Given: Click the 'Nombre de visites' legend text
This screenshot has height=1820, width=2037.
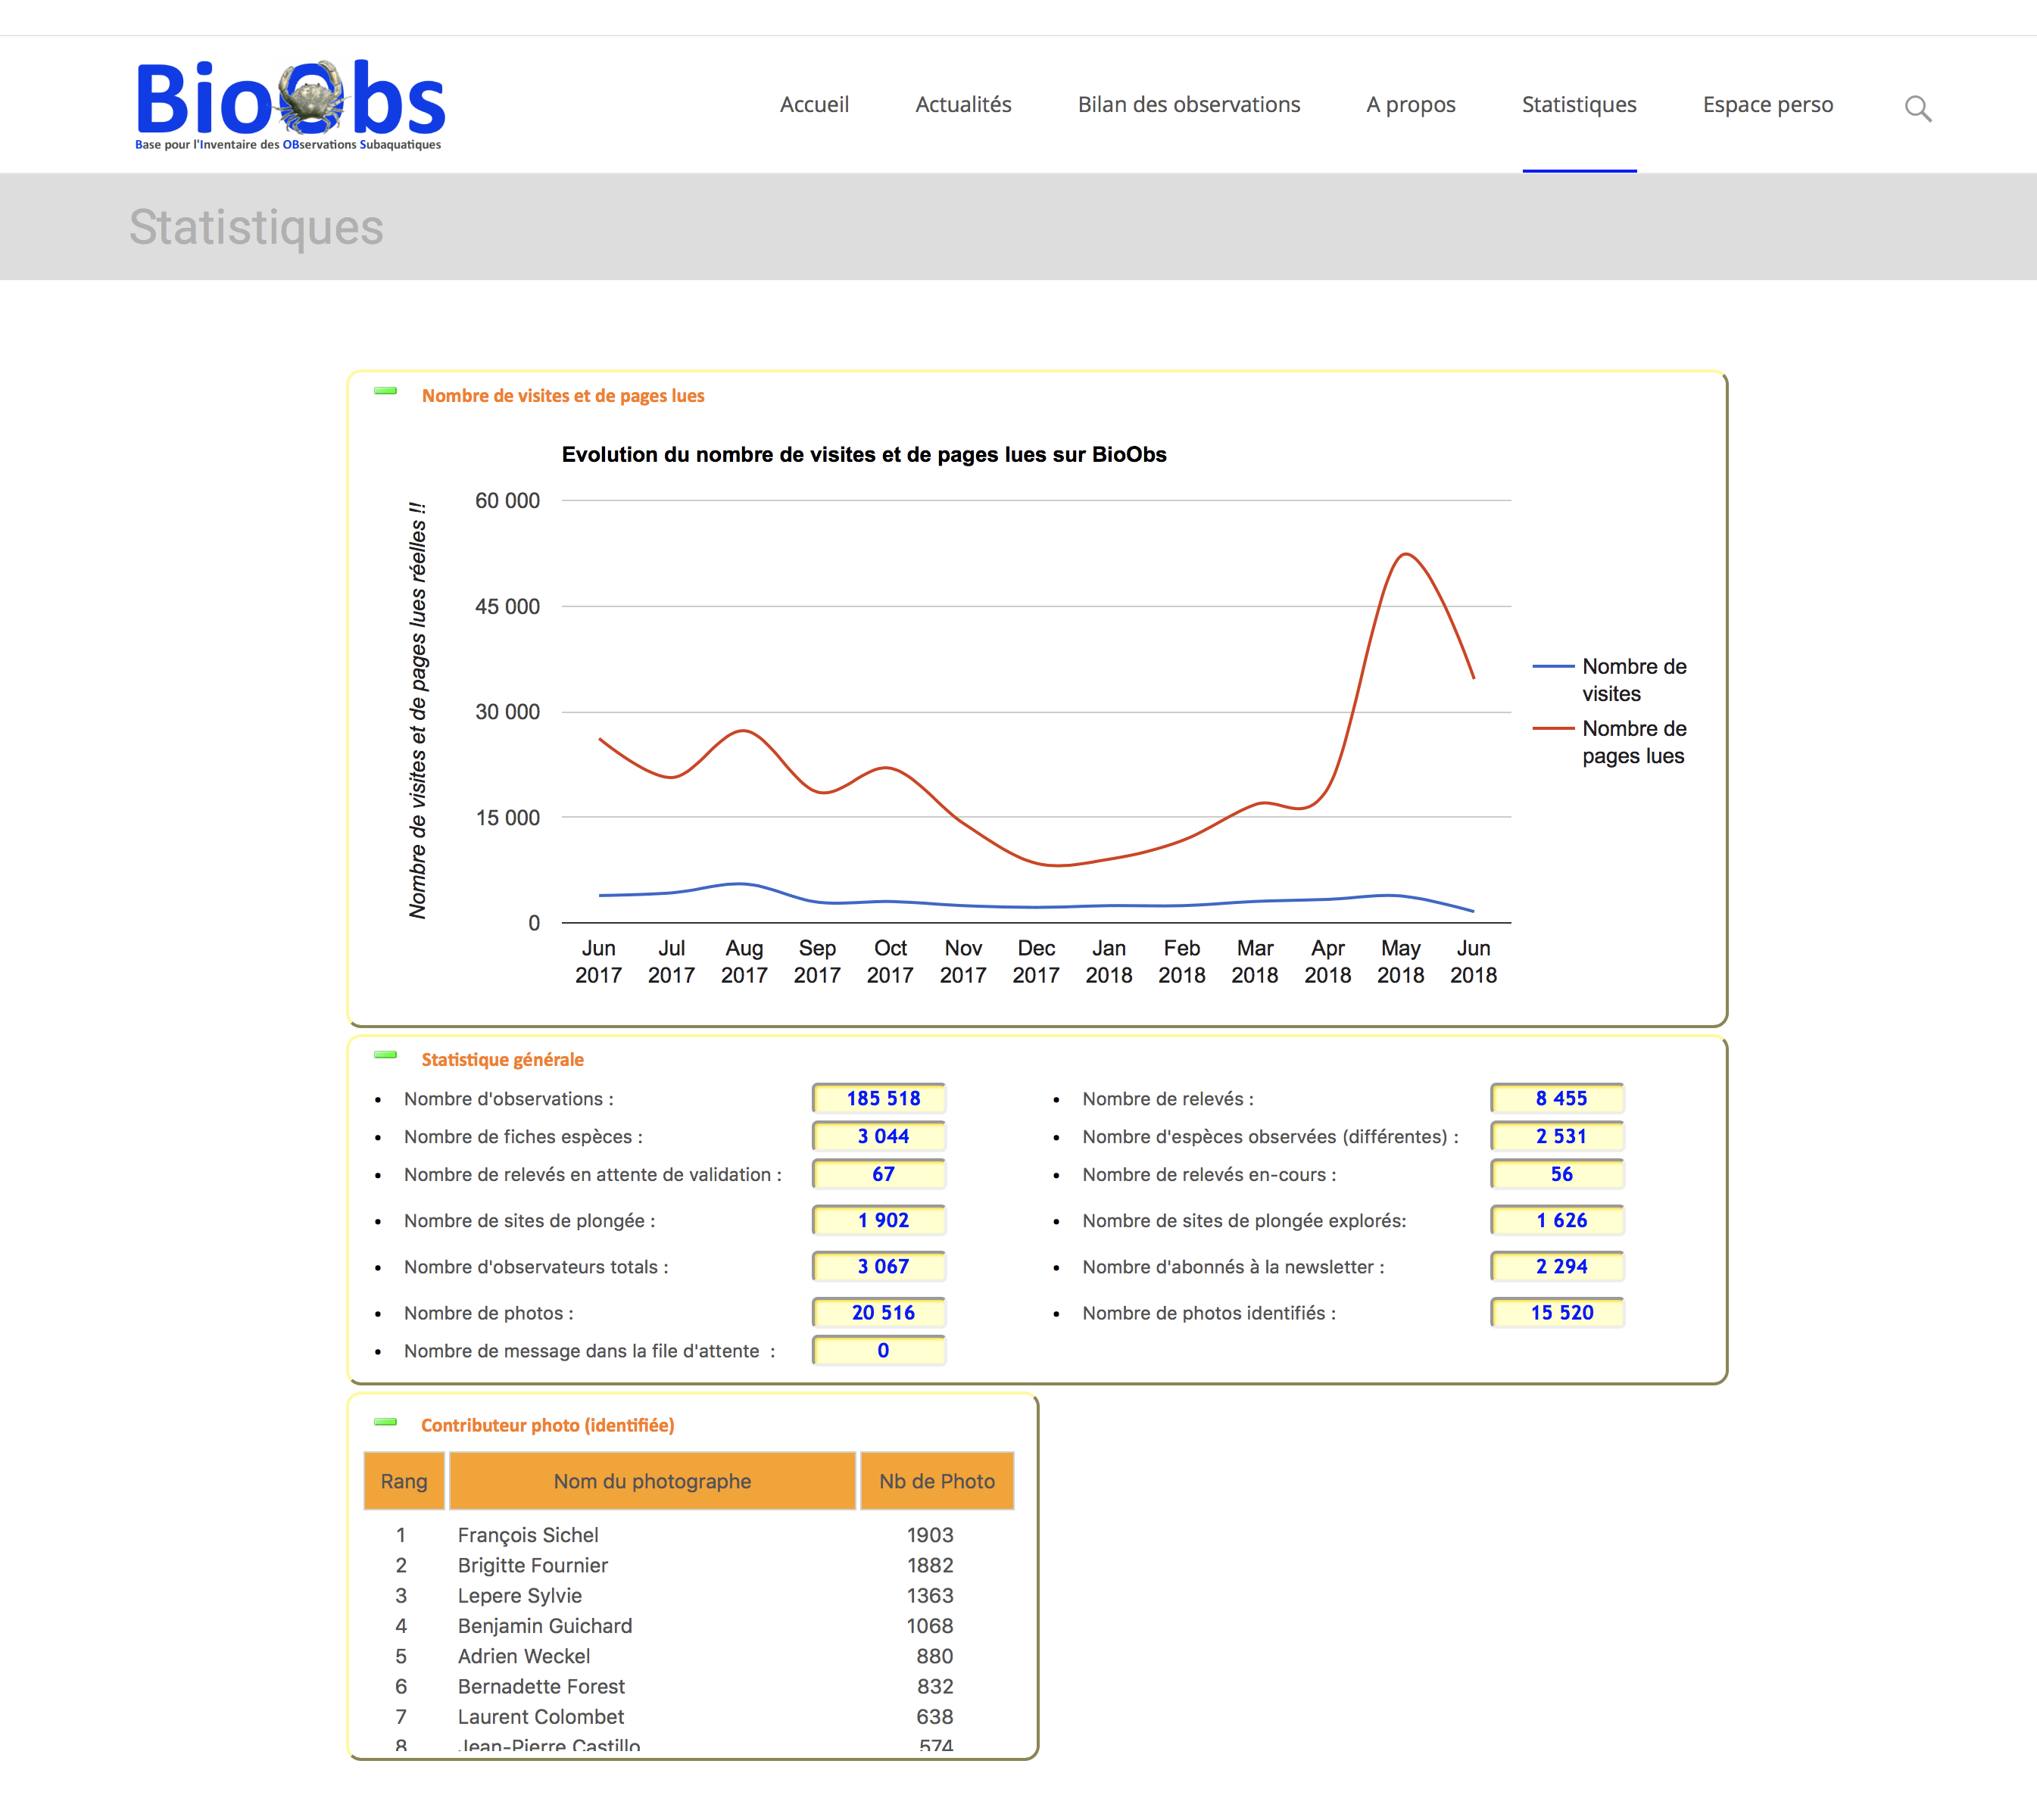Looking at the screenshot, I should (1634, 680).
